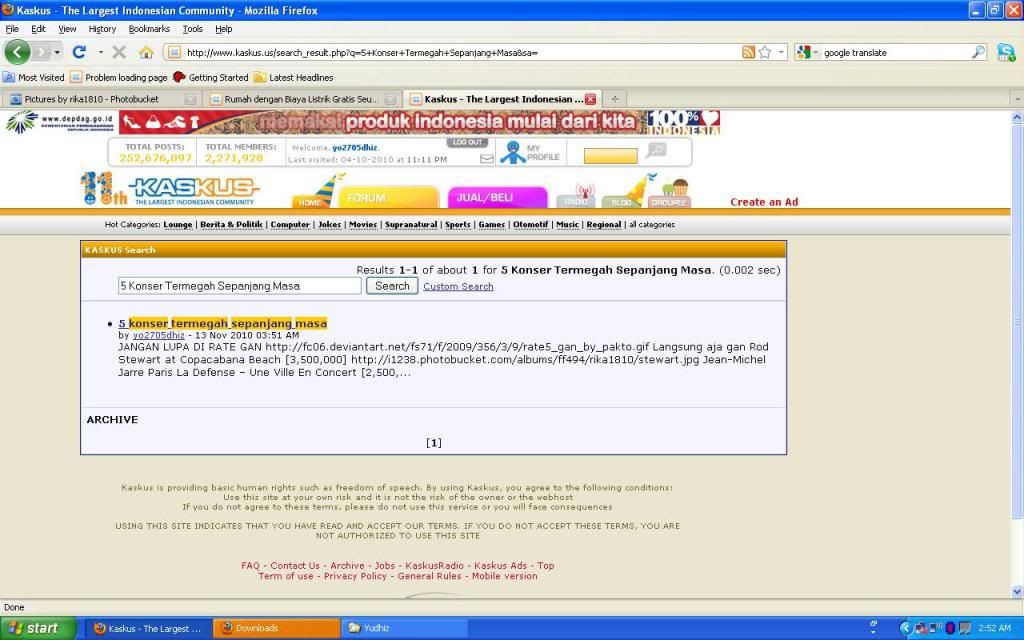Open the View menu
The image size is (1024, 640).
click(x=67, y=29)
